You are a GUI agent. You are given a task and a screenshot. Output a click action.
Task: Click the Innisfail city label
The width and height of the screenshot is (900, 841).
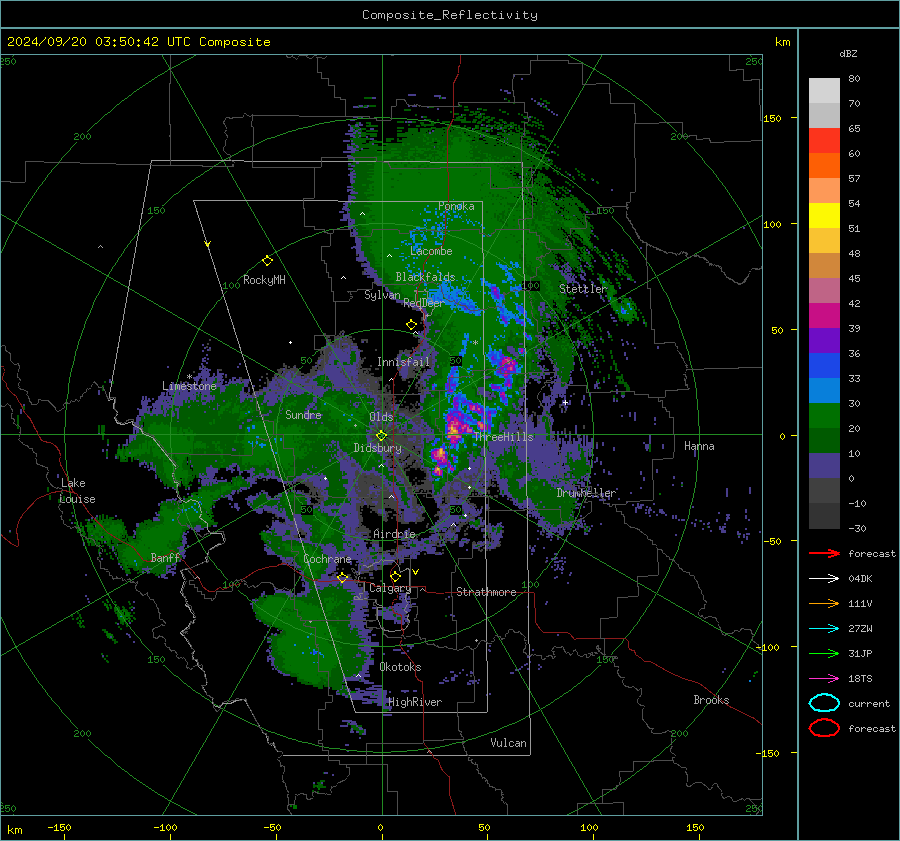click(x=403, y=362)
